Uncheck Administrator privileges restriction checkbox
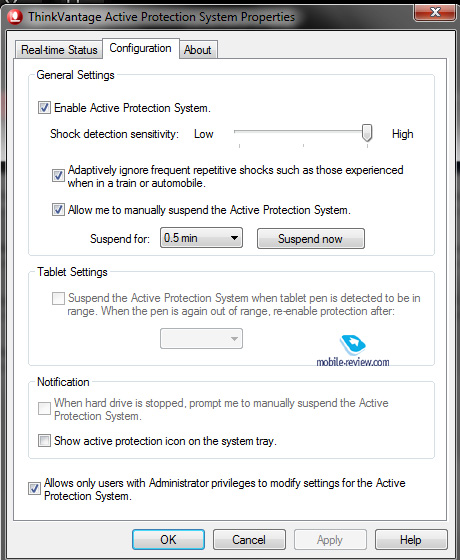 (x=34, y=489)
